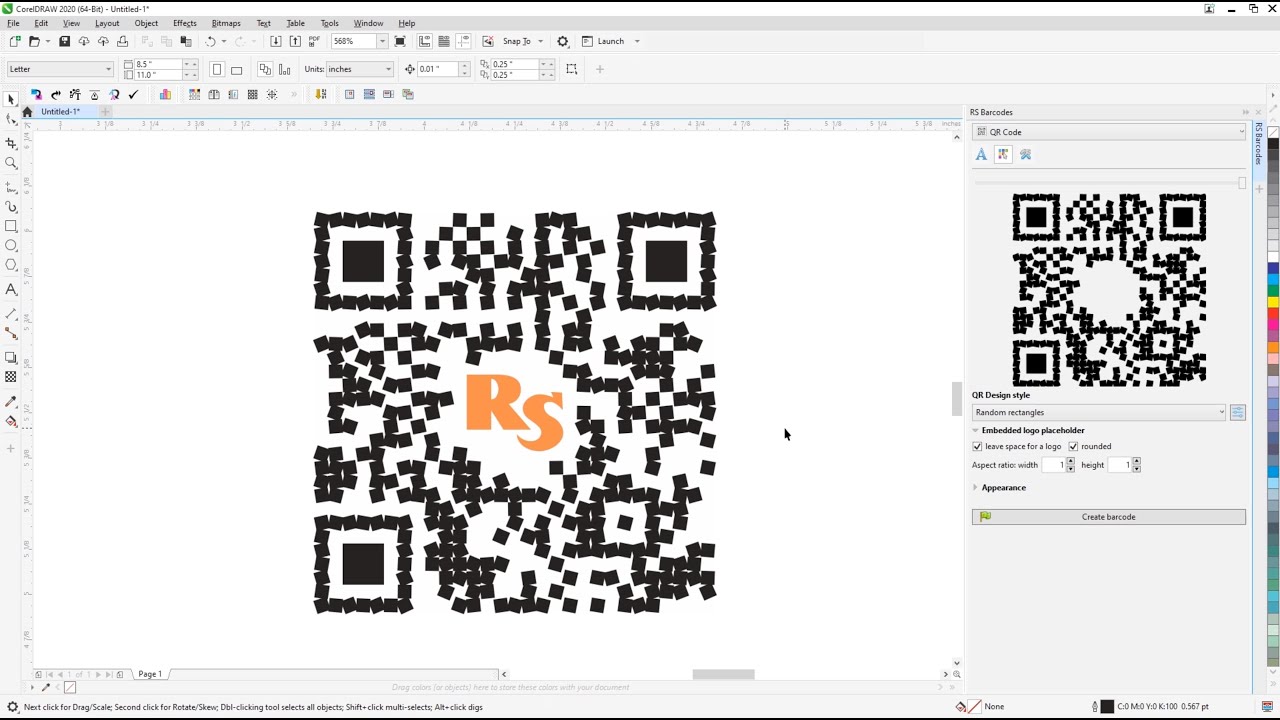The height and width of the screenshot is (720, 1280).
Task: Select the Page 1 tab
Action: (x=150, y=674)
